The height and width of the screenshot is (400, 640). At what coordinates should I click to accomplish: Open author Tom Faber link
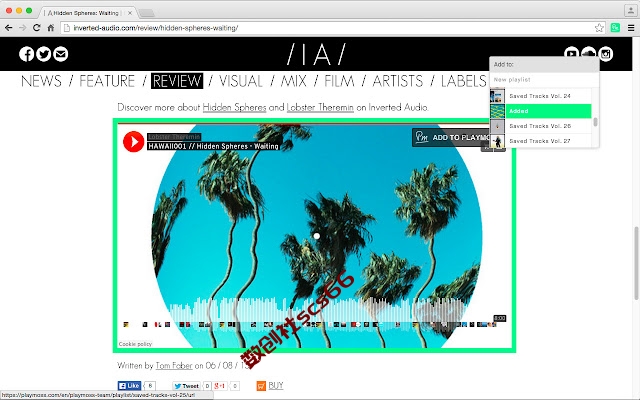point(174,365)
